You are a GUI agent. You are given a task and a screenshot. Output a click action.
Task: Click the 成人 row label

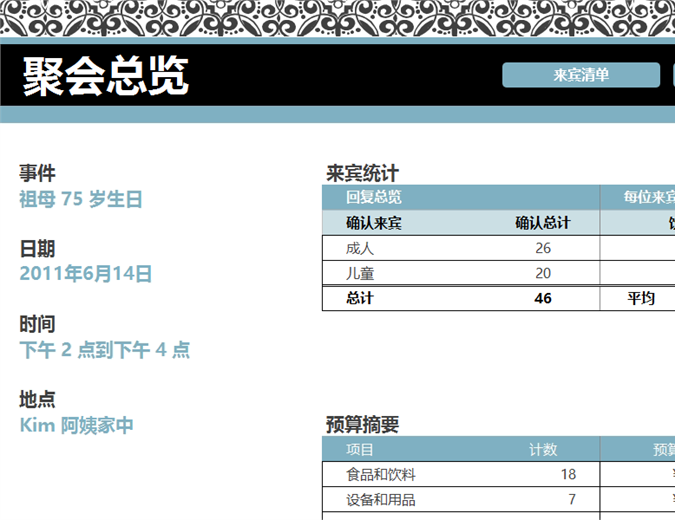360,248
